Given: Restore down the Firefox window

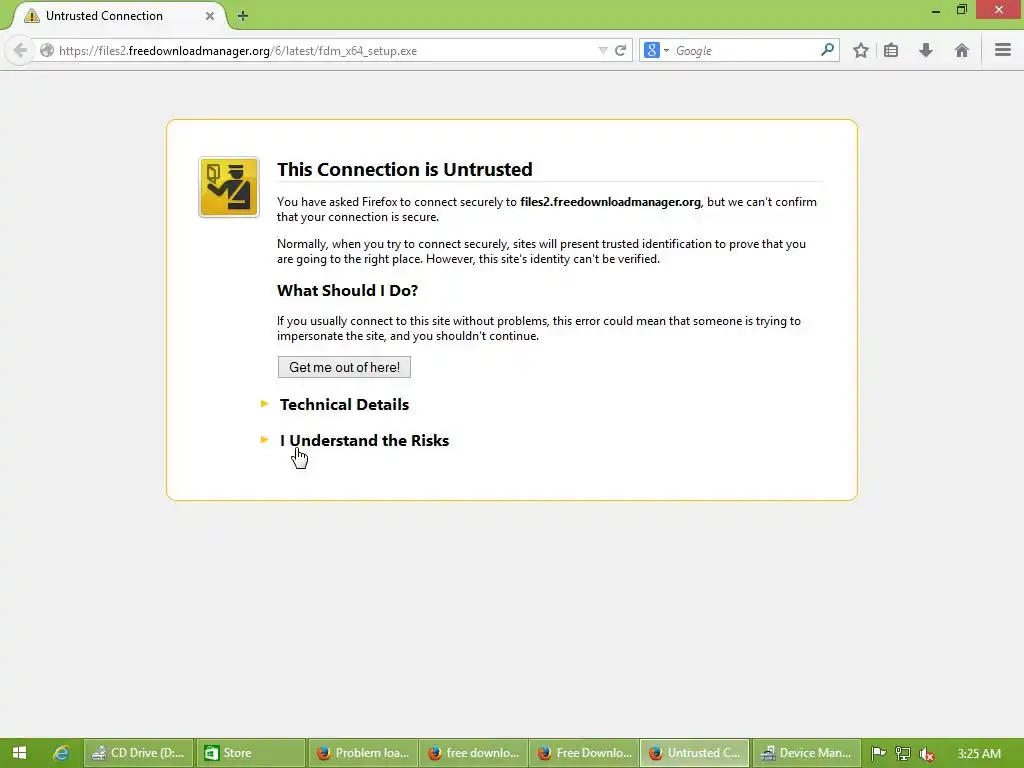Looking at the screenshot, I should click(961, 10).
